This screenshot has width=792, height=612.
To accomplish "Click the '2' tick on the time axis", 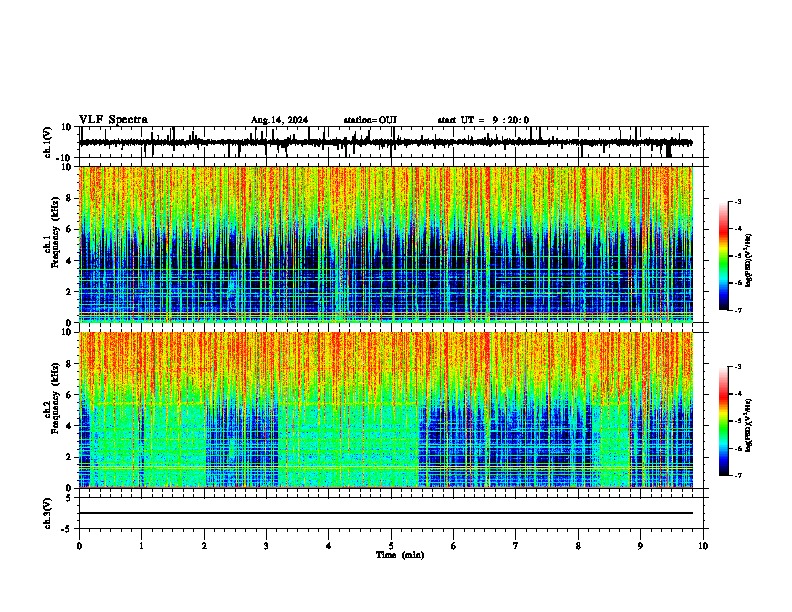I will [x=204, y=546].
